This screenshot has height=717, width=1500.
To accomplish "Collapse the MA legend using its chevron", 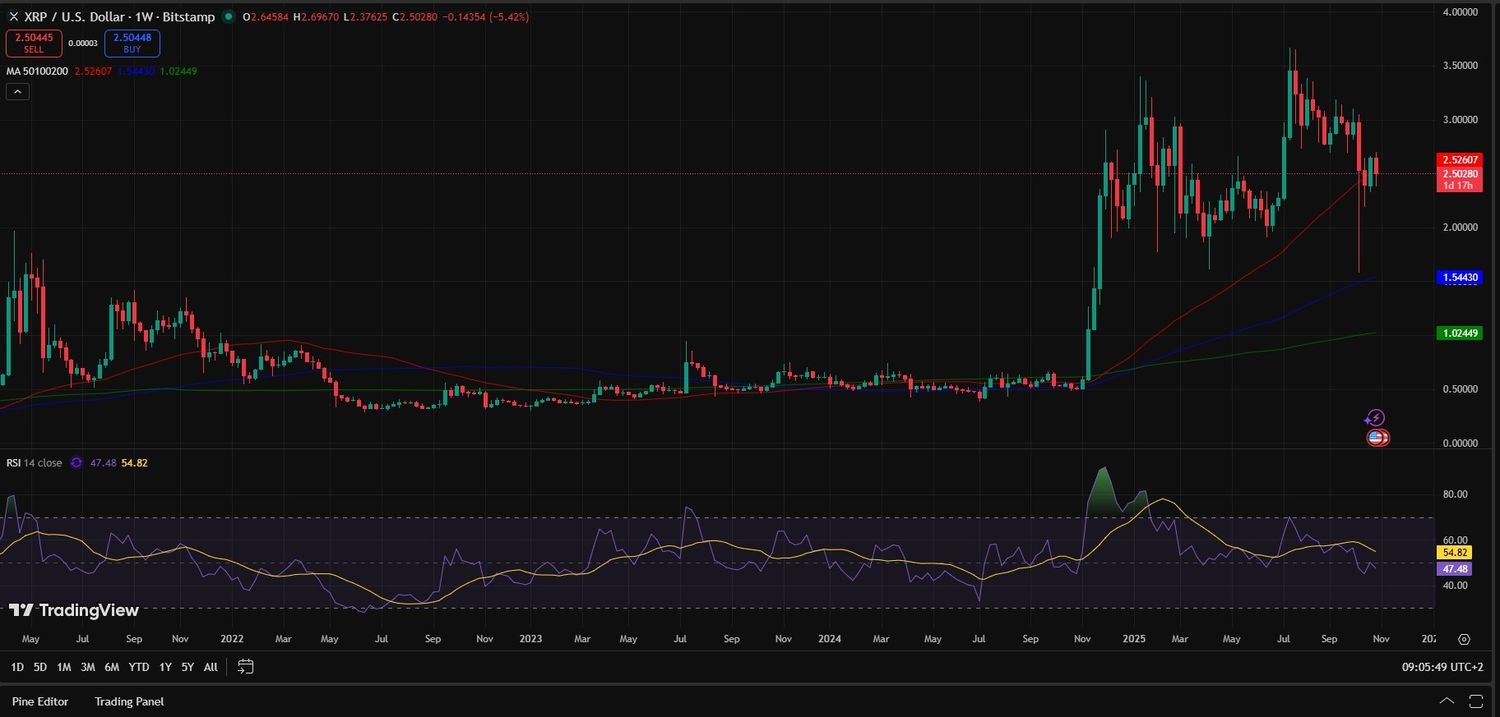I will pos(16,91).
